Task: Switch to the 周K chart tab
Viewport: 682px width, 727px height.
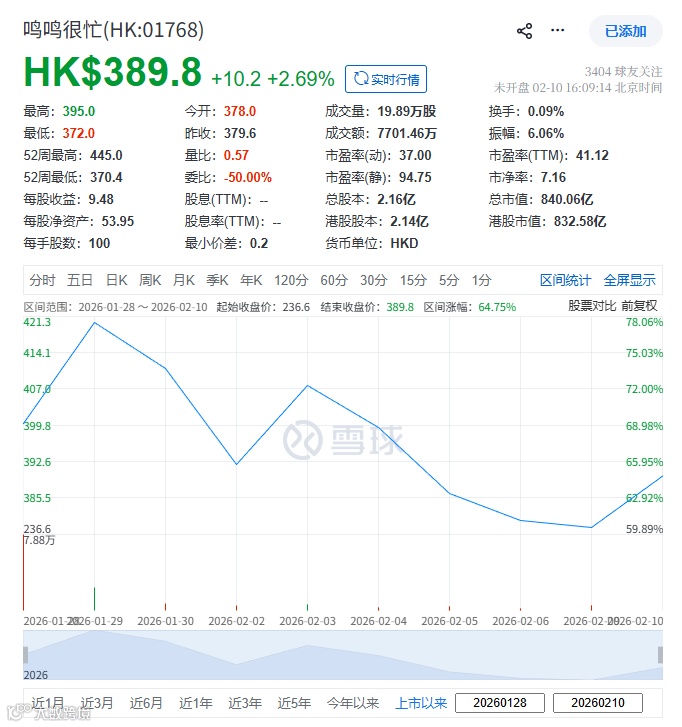Action: pyautogui.click(x=150, y=280)
